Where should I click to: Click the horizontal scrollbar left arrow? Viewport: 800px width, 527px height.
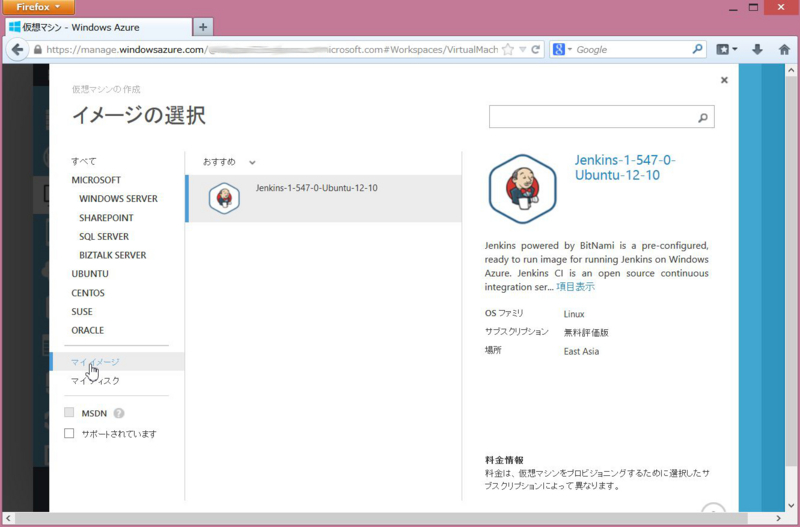(x=8, y=518)
